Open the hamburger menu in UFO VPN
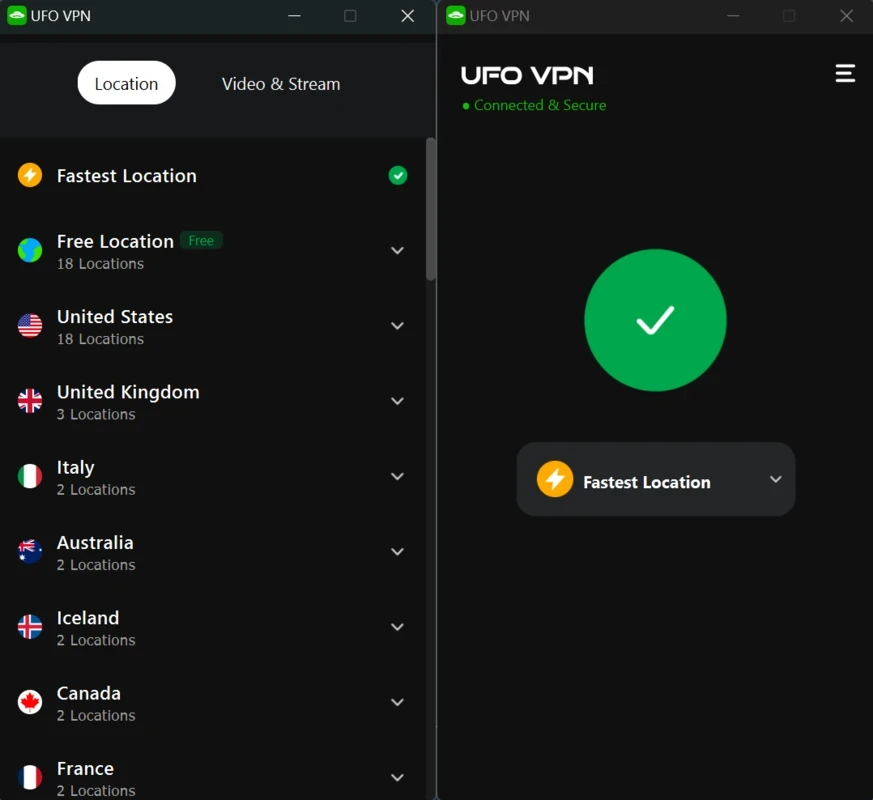Viewport: 873px width, 800px height. [x=845, y=73]
